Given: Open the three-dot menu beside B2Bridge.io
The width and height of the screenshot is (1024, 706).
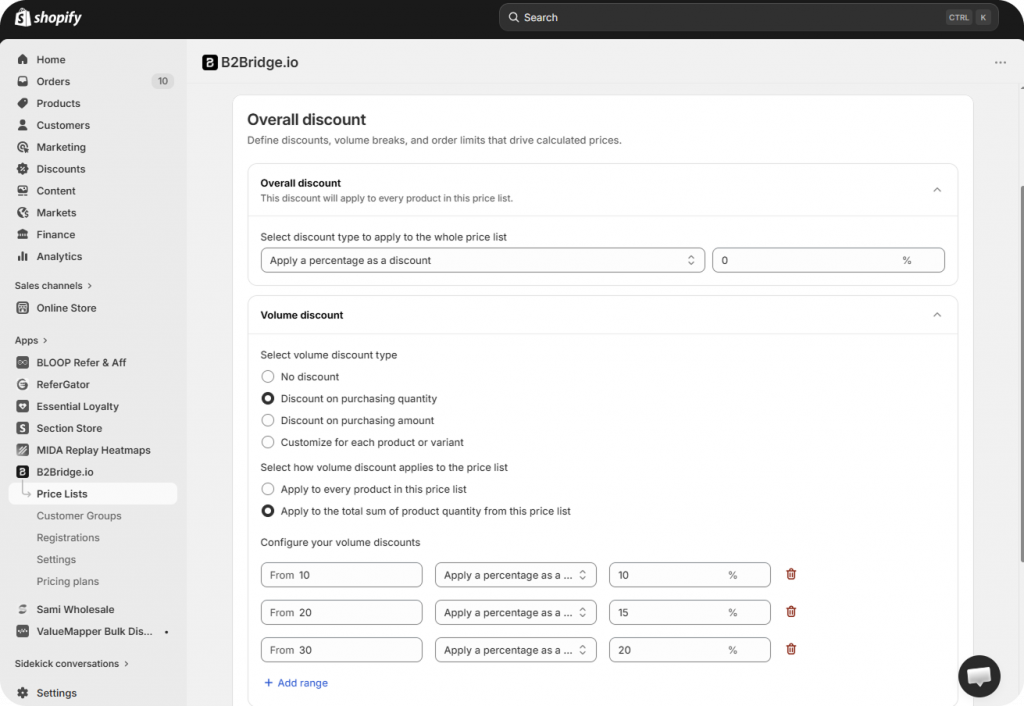Looking at the screenshot, I should 1000,63.
